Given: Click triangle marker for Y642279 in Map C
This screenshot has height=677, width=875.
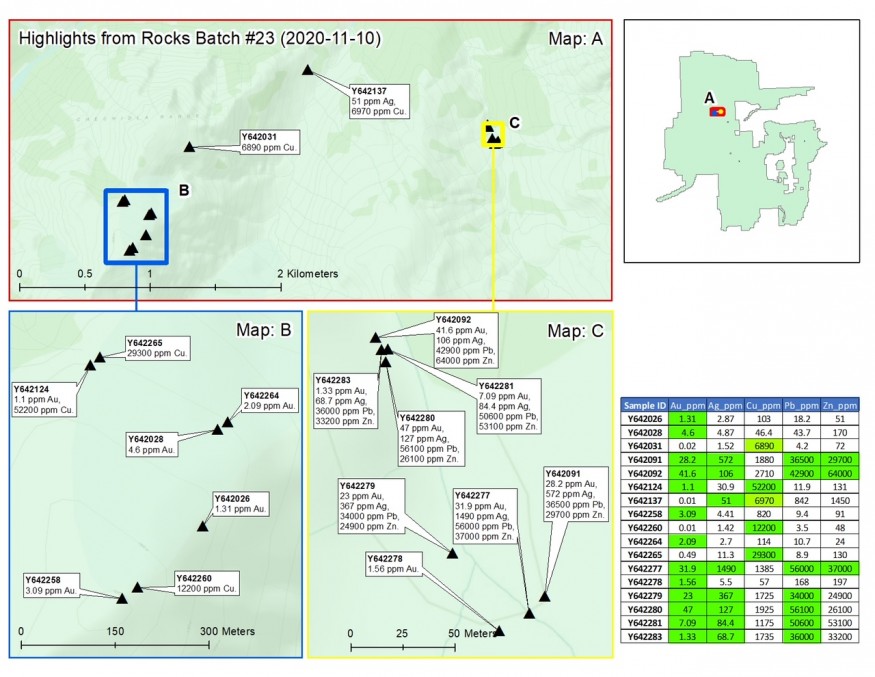Looking at the screenshot, I should coord(453,553).
